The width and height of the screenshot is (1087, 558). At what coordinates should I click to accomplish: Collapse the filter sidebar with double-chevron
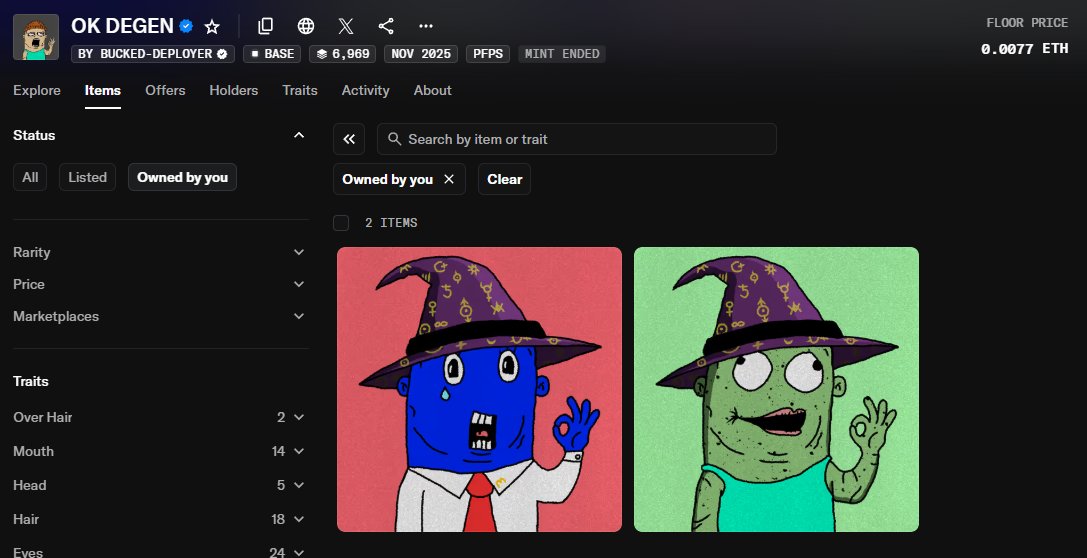click(x=349, y=139)
